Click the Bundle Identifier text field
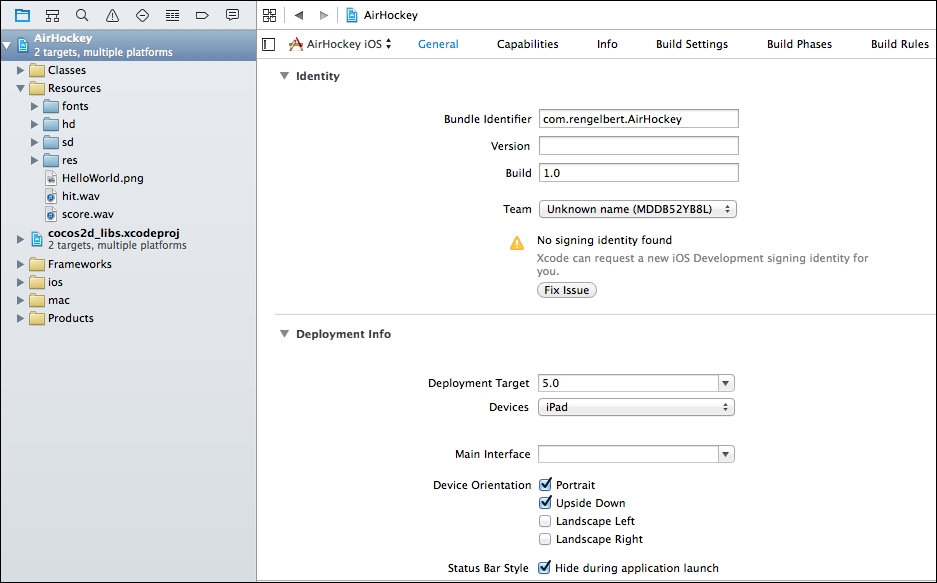Image resolution: width=937 pixels, height=583 pixels. (x=639, y=119)
